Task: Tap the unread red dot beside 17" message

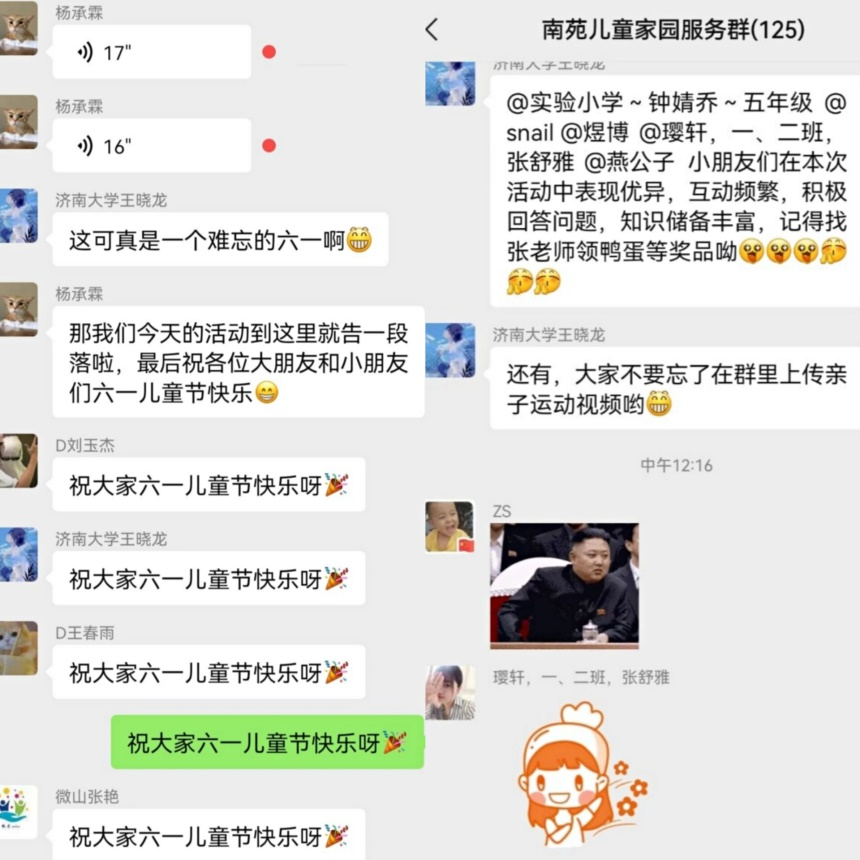Action: point(269,52)
